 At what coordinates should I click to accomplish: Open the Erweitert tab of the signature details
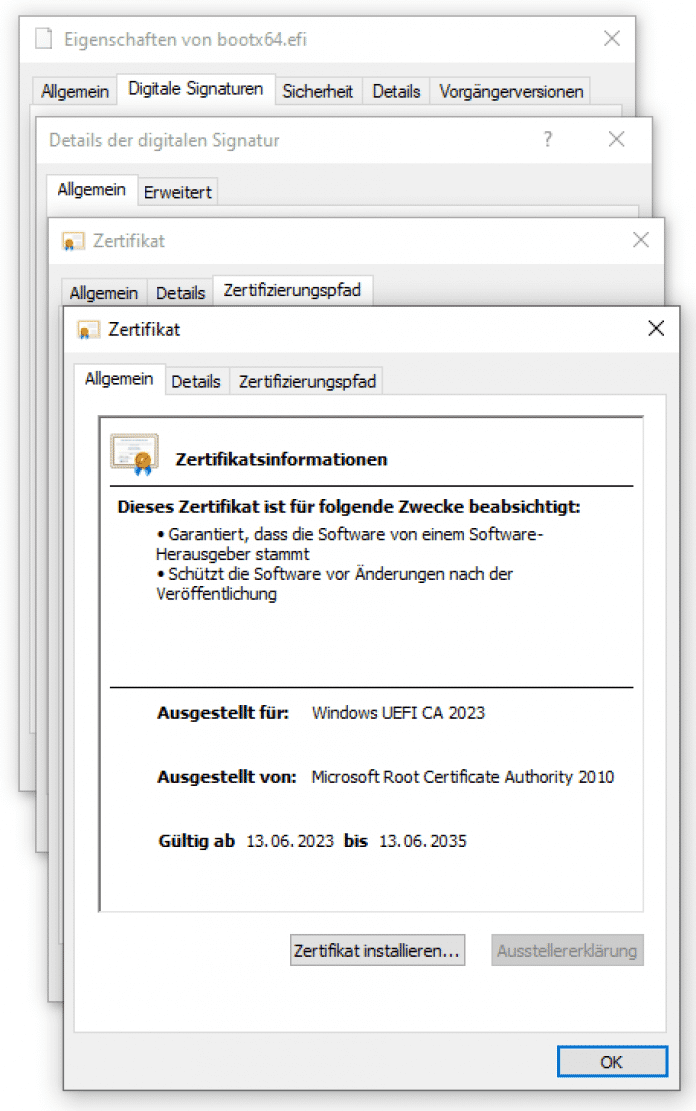177,192
